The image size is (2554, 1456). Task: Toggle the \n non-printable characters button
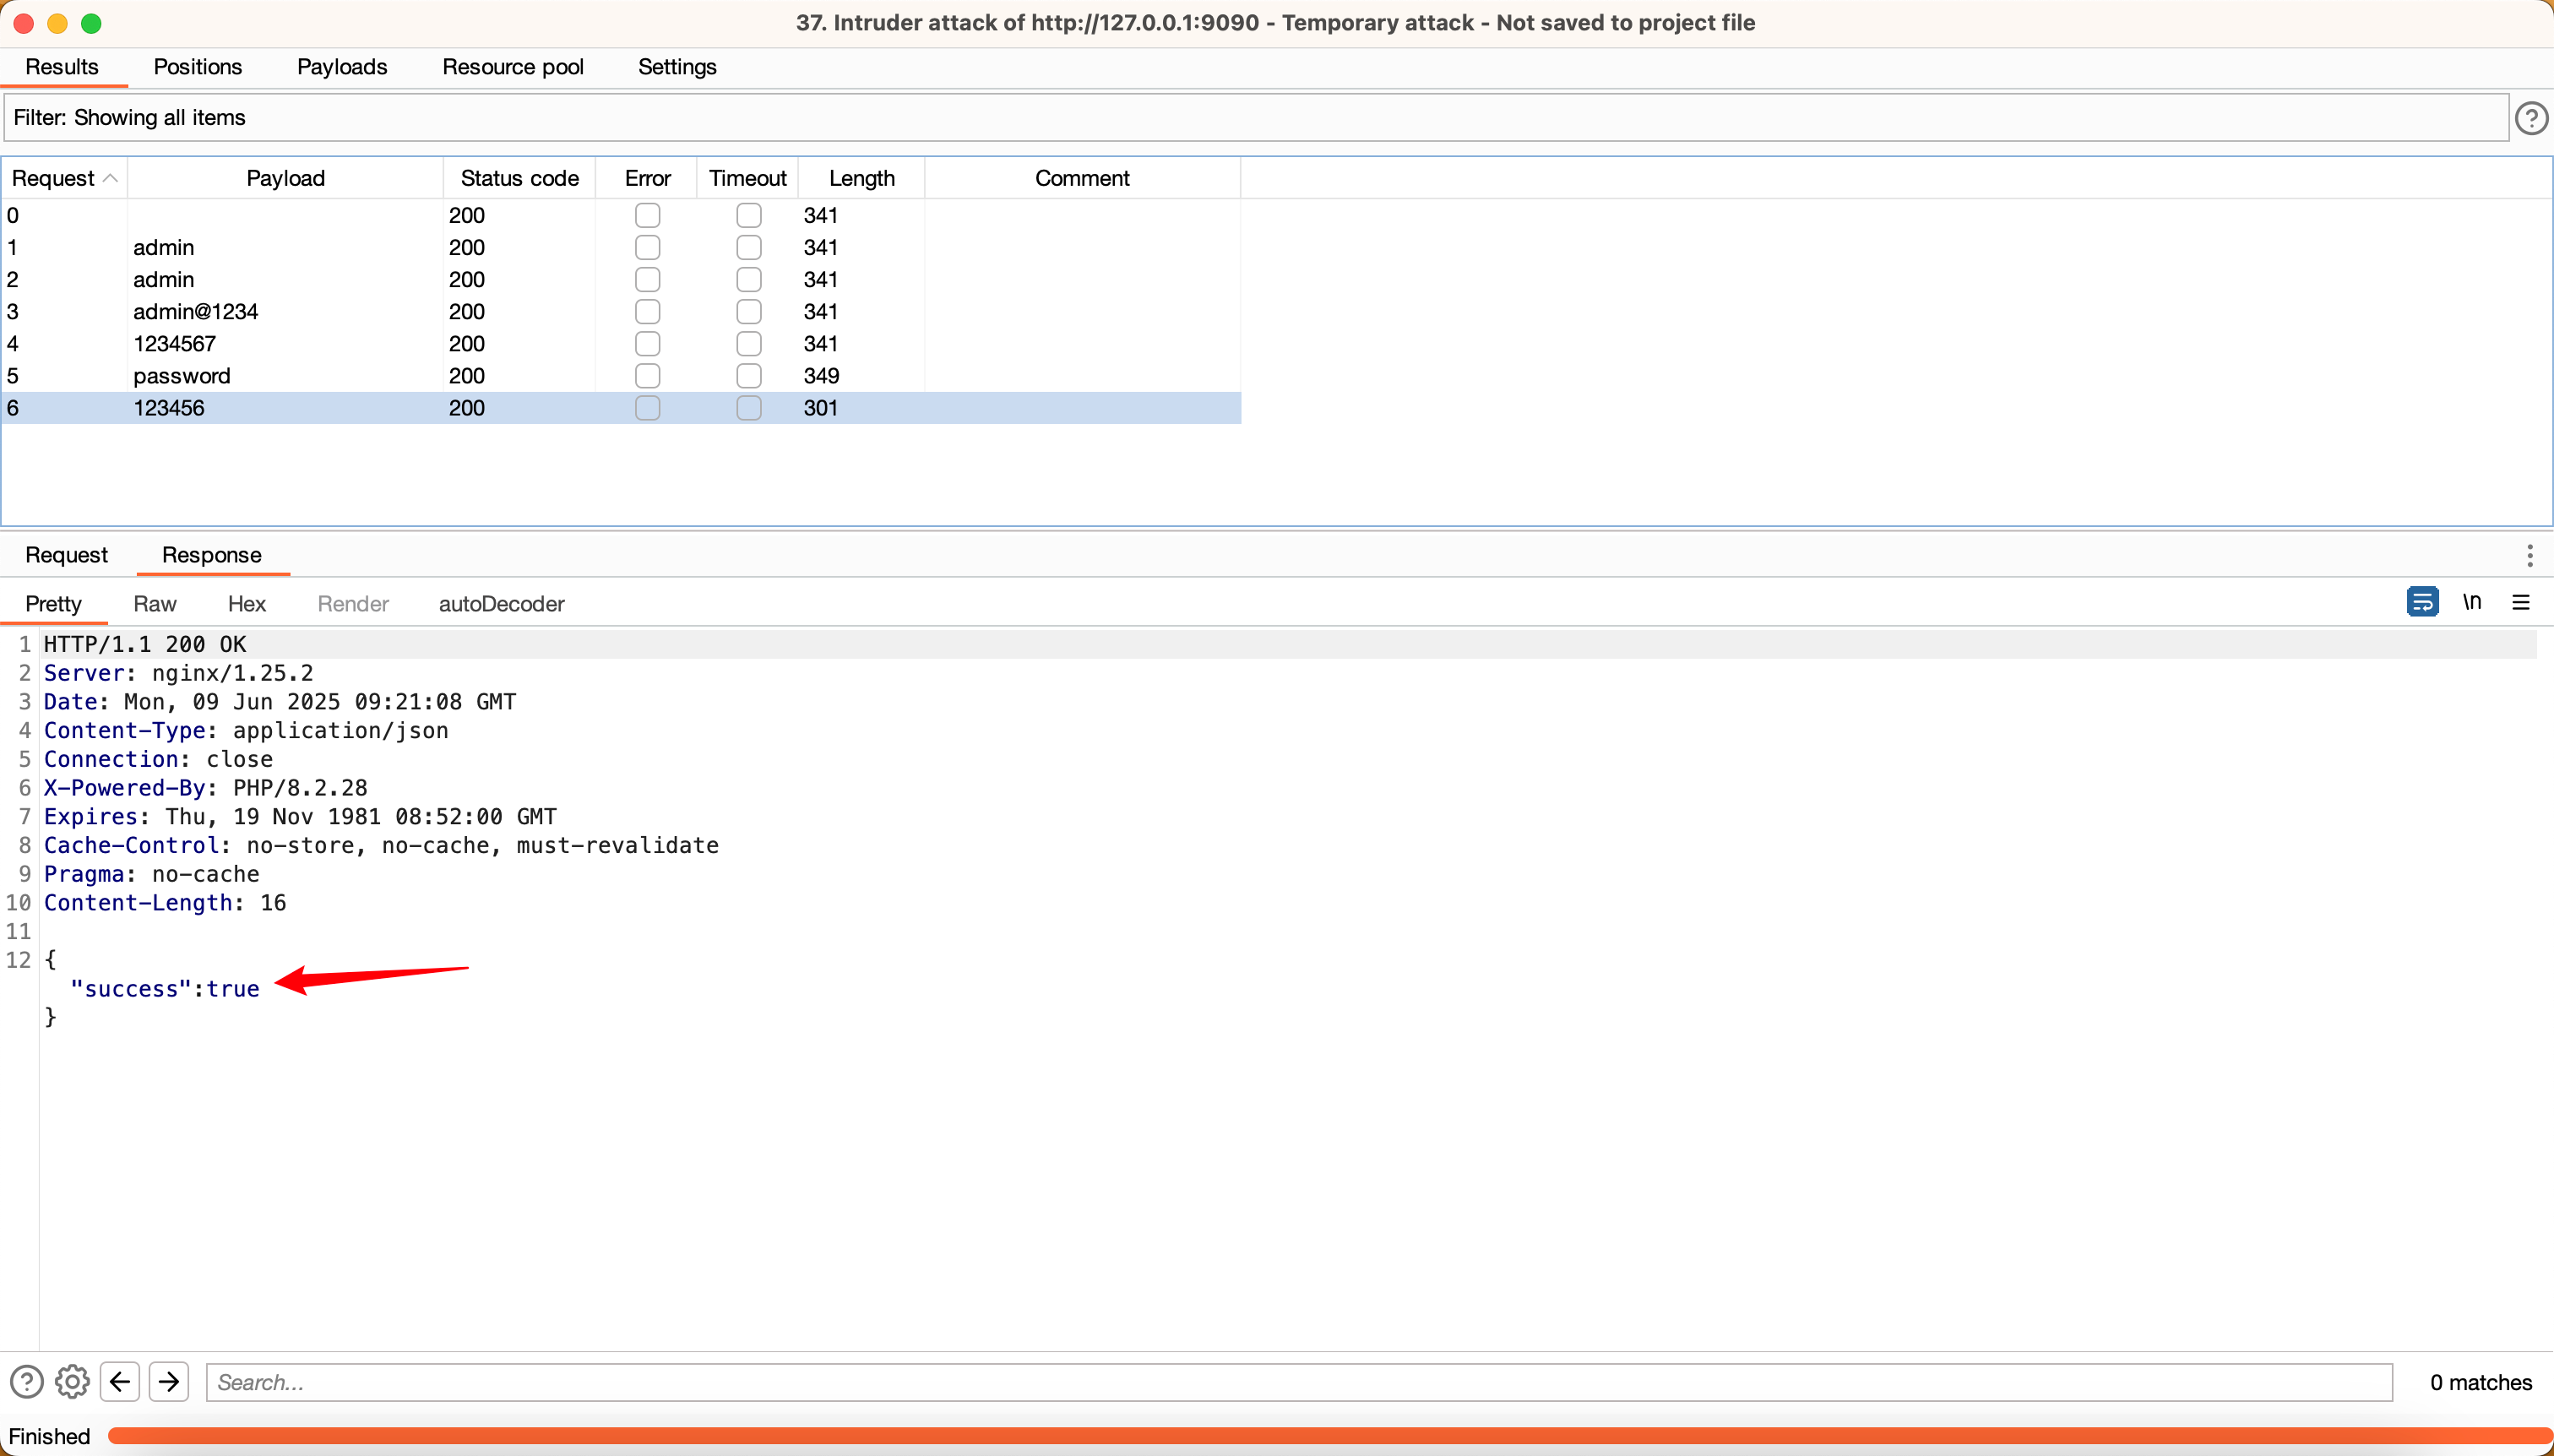[x=2471, y=602]
